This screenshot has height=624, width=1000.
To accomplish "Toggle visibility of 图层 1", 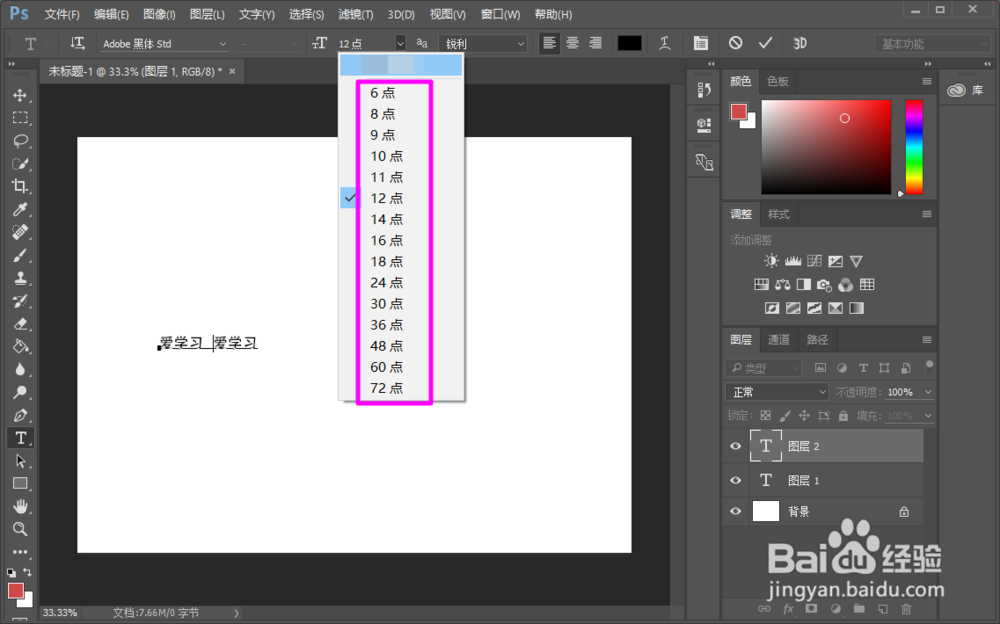I will (x=735, y=479).
